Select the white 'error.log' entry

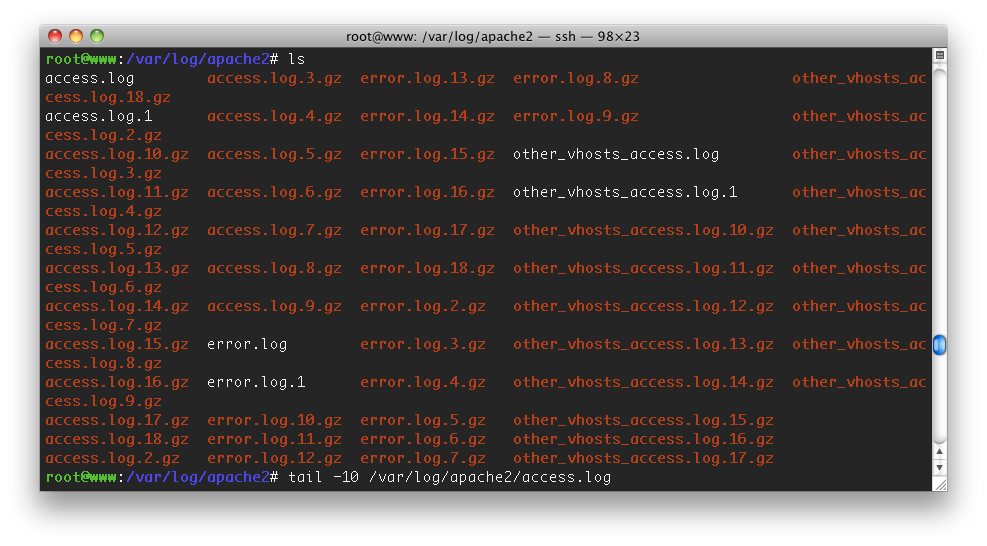tap(247, 344)
